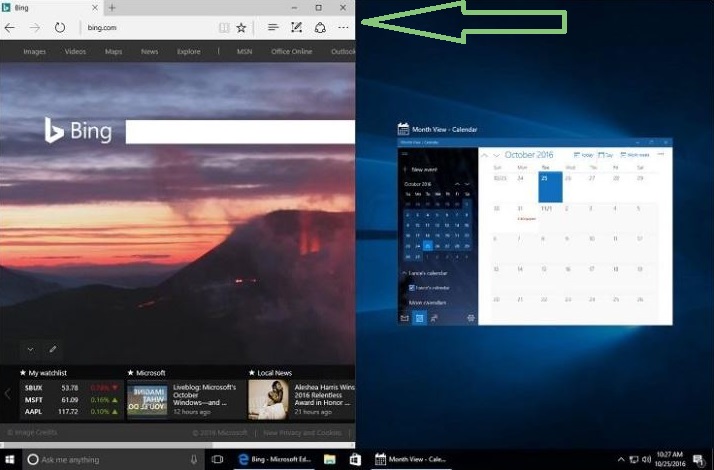Share the page via Edge share icon
Image resolution: width=714 pixels, height=470 pixels.
(320, 28)
